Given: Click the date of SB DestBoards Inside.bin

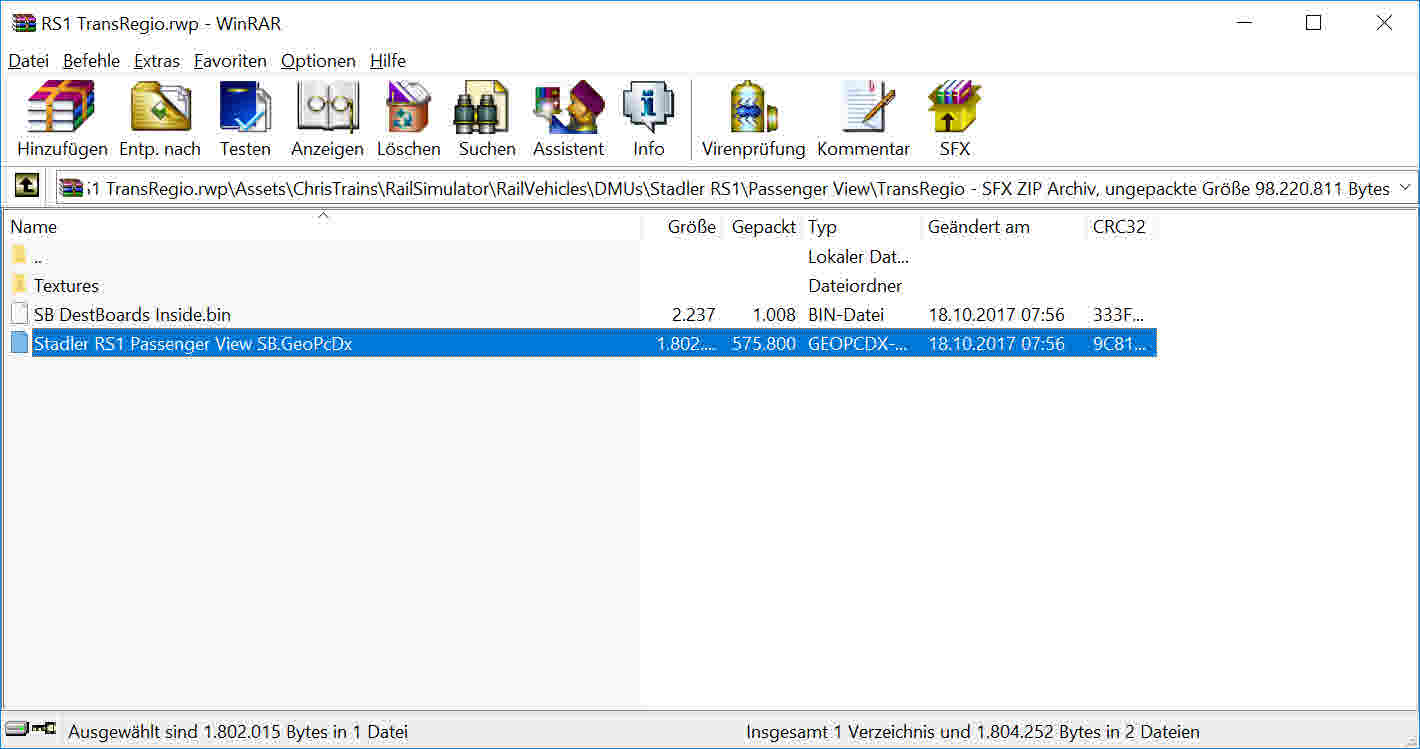Looking at the screenshot, I should click(x=996, y=315).
